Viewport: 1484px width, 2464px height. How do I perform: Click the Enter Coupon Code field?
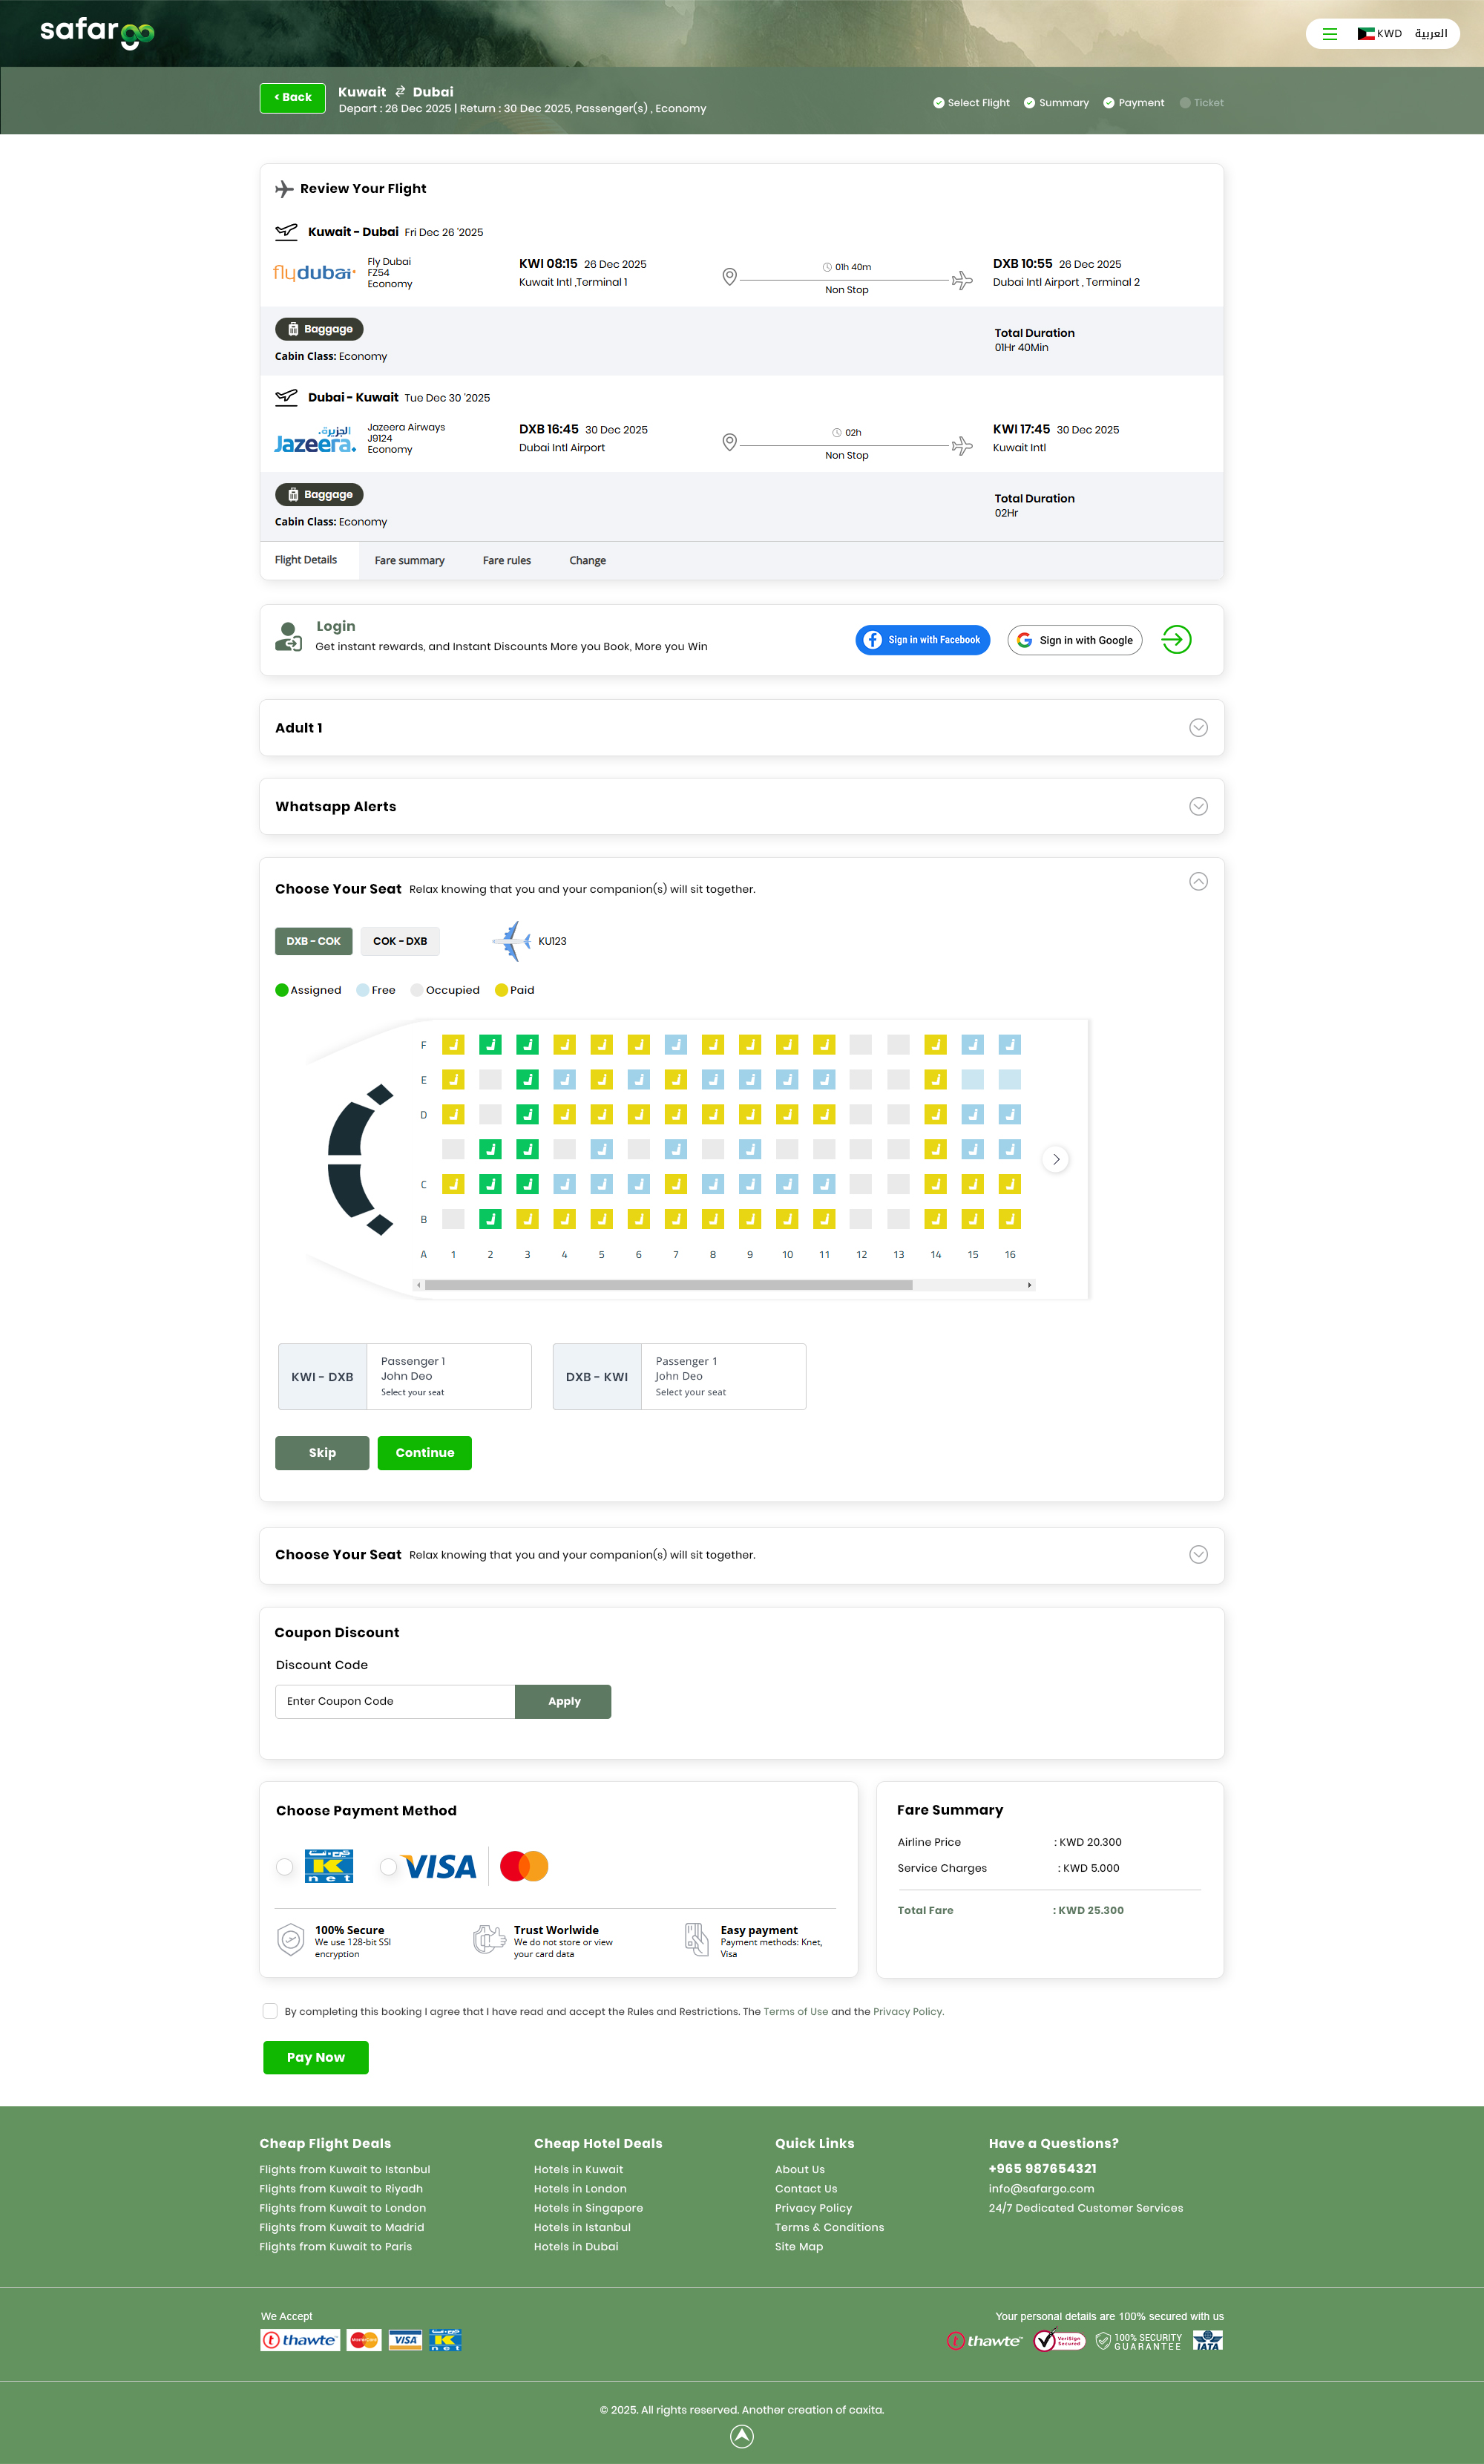pyautogui.click(x=395, y=1701)
